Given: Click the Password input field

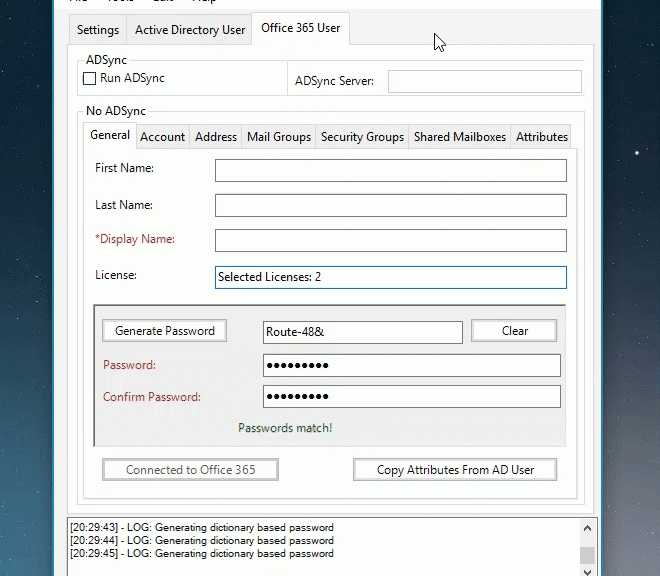Looking at the screenshot, I should pyautogui.click(x=412, y=365).
